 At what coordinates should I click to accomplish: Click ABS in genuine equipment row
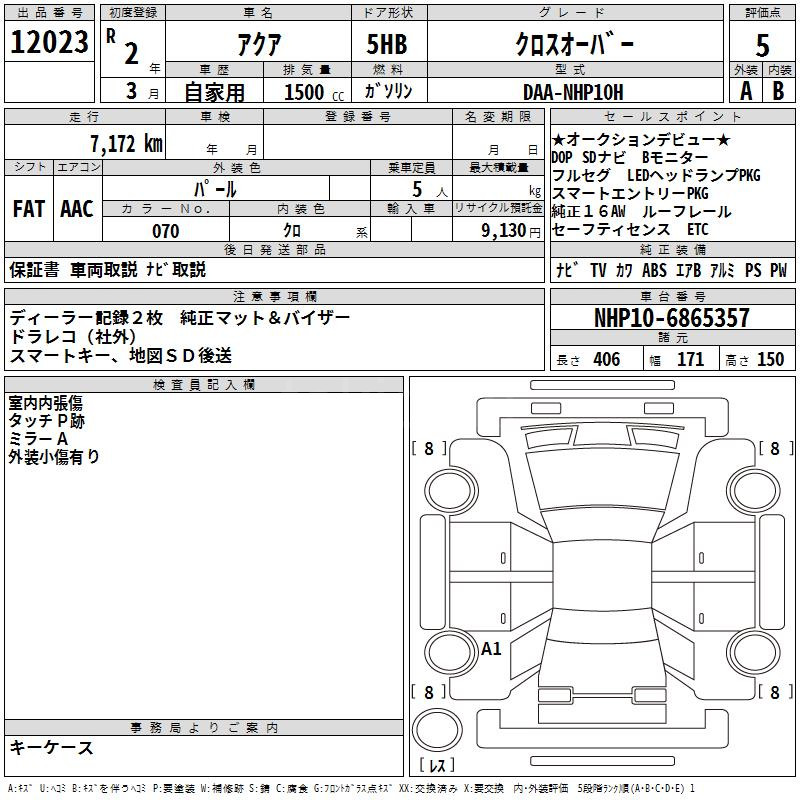point(654,270)
